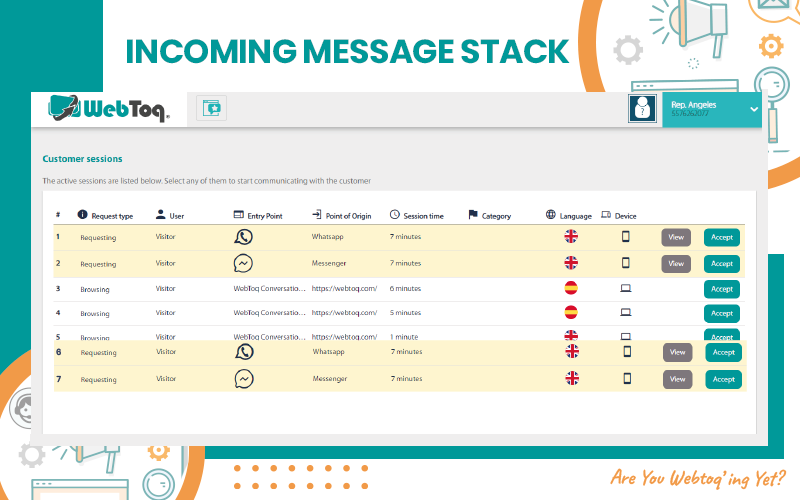The image size is (800, 500).
Task: Click the Whatsapp origin text in row 6
Action: [x=329, y=352]
